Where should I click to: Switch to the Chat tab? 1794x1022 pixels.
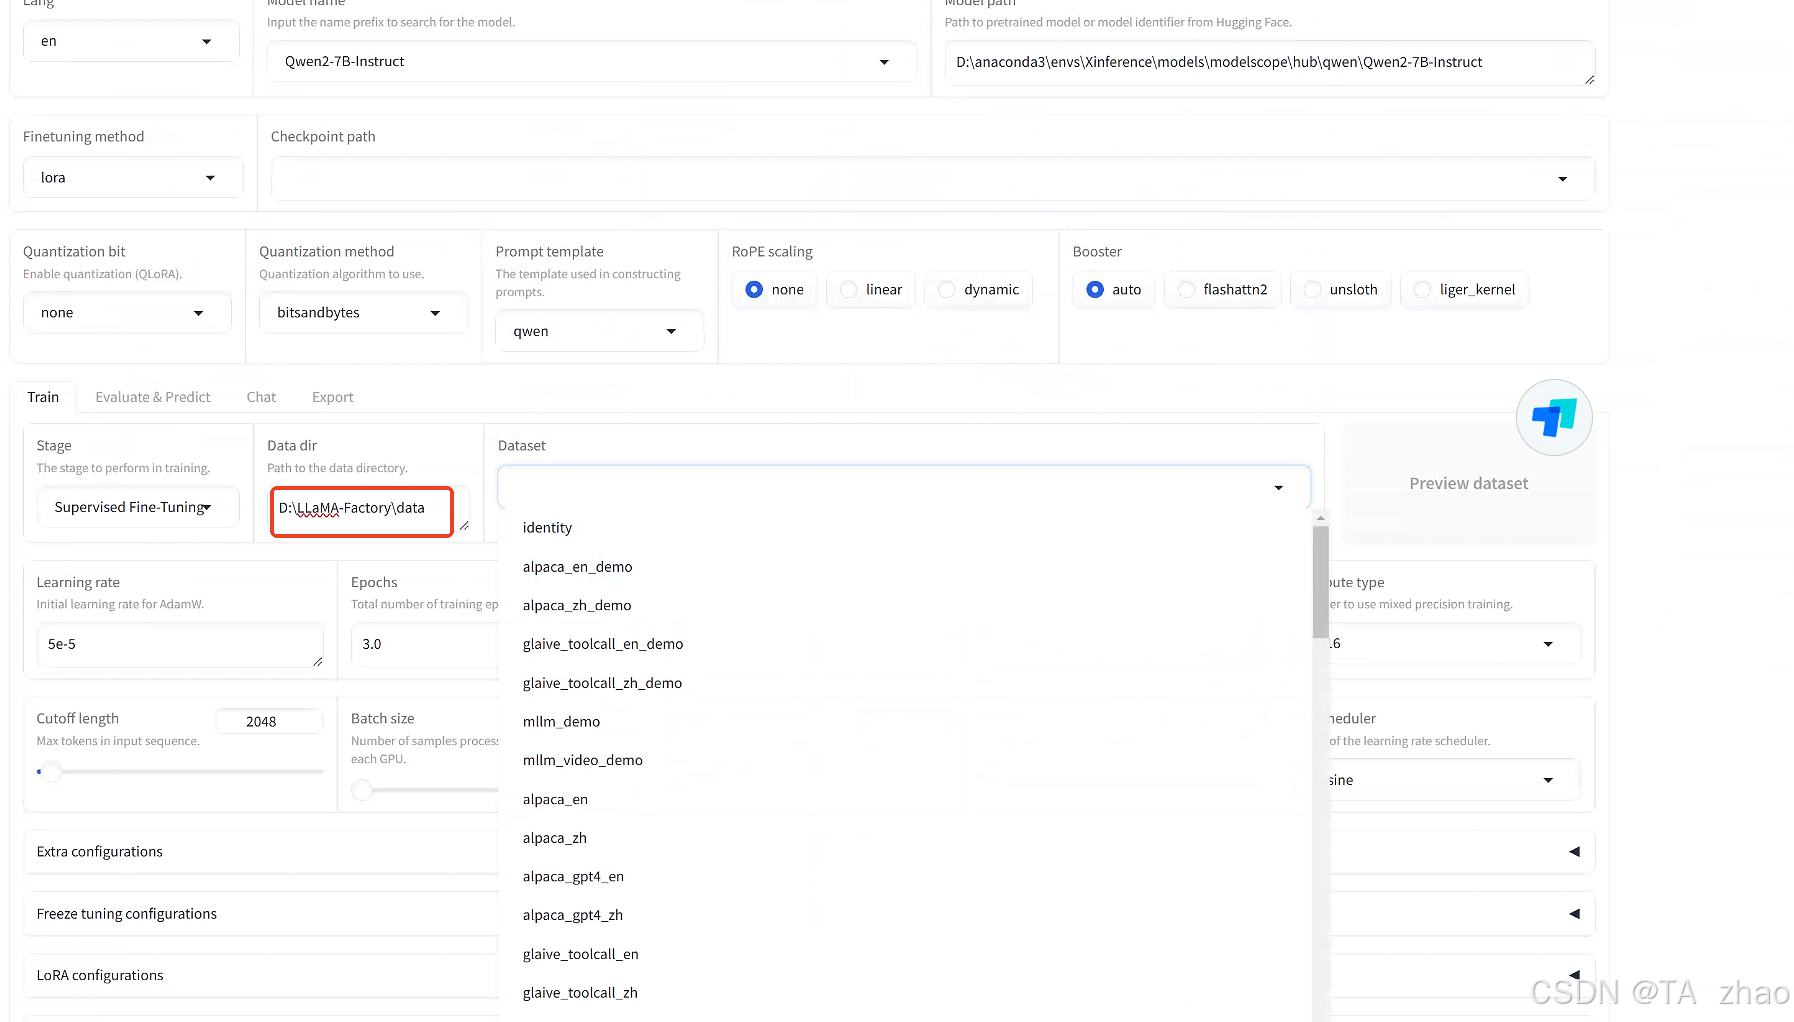pos(261,397)
